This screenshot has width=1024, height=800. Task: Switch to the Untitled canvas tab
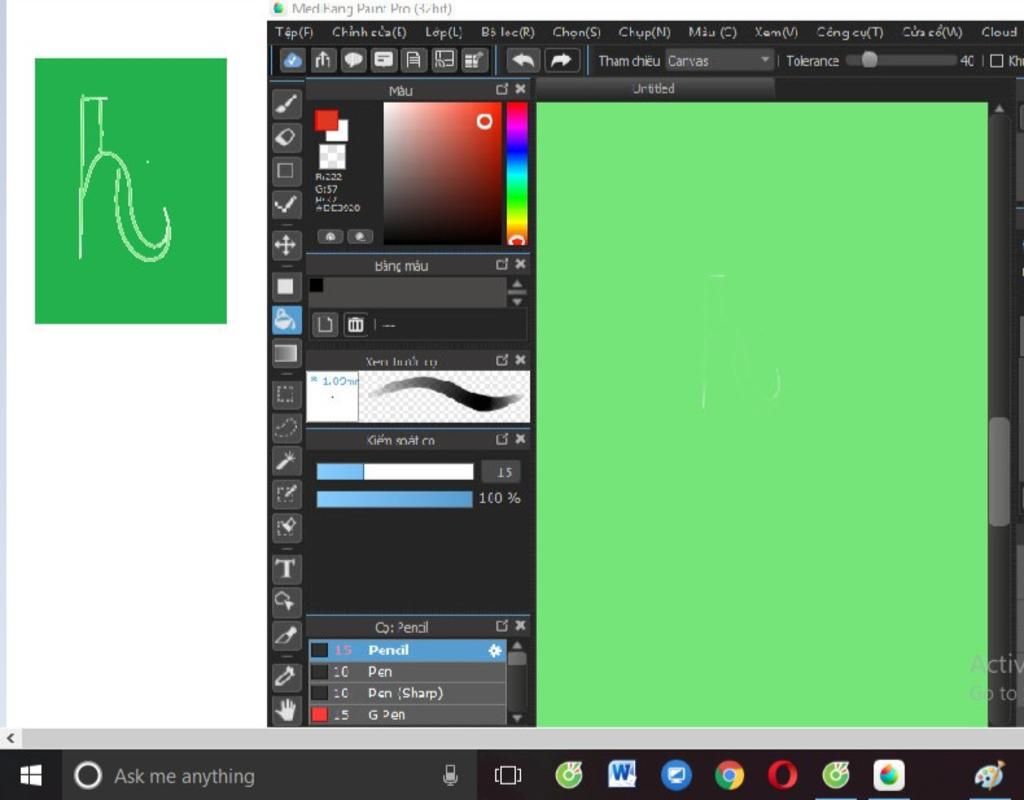click(654, 89)
